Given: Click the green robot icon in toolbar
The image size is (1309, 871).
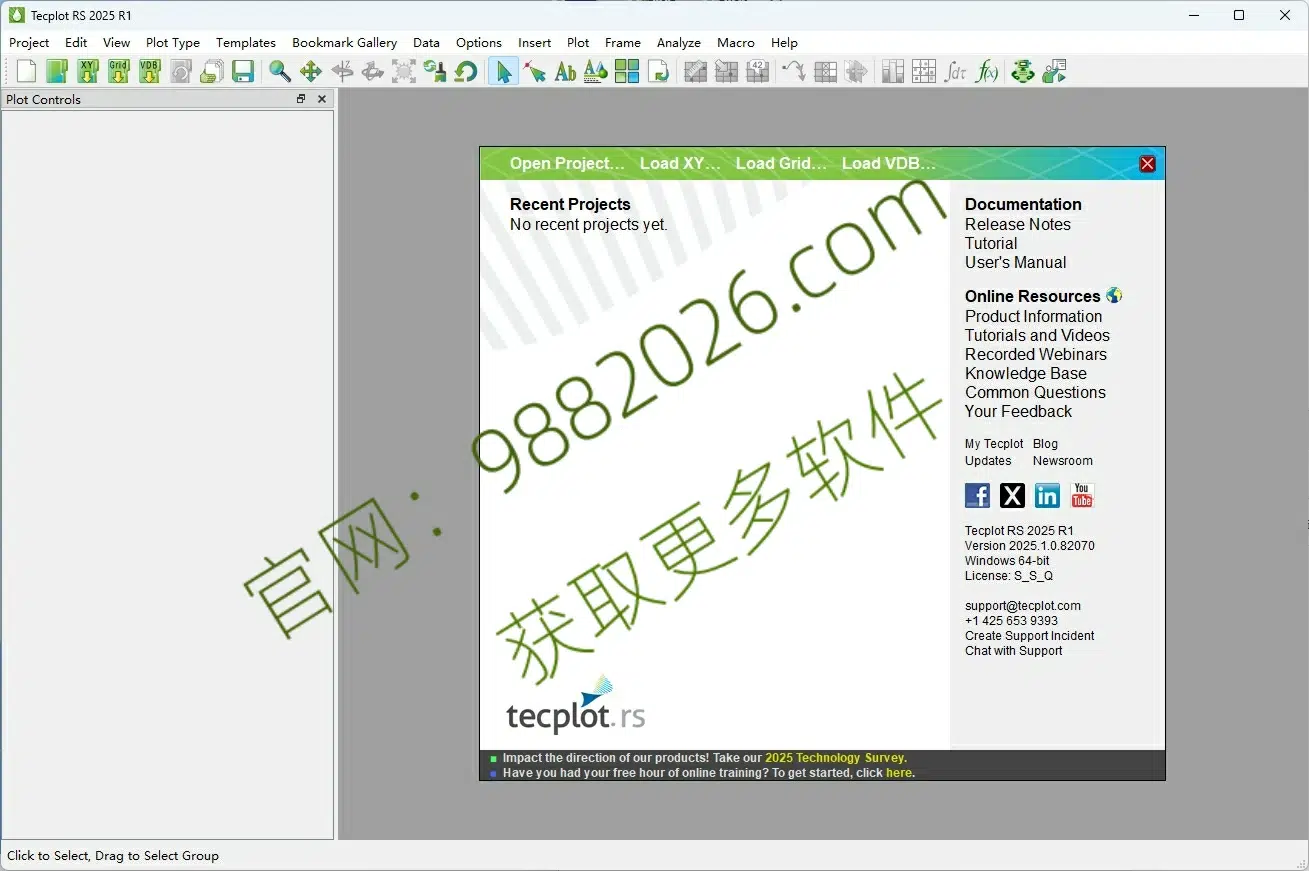Looking at the screenshot, I should pyautogui.click(x=1023, y=71).
